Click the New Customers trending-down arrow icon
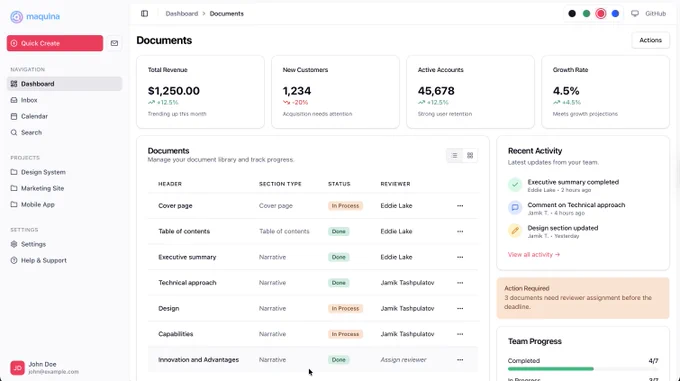680x381 pixels. tap(286, 103)
